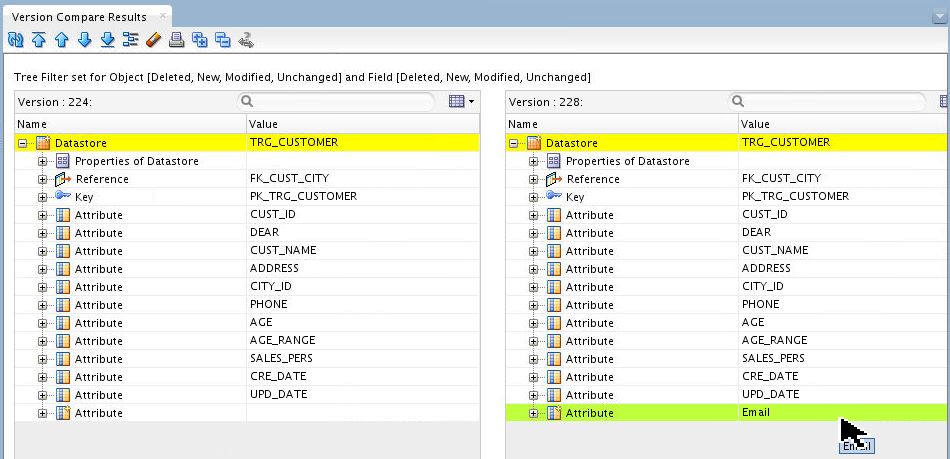Close the Version Compare Results tab
The height and width of the screenshot is (459, 950).
click(x=161, y=17)
